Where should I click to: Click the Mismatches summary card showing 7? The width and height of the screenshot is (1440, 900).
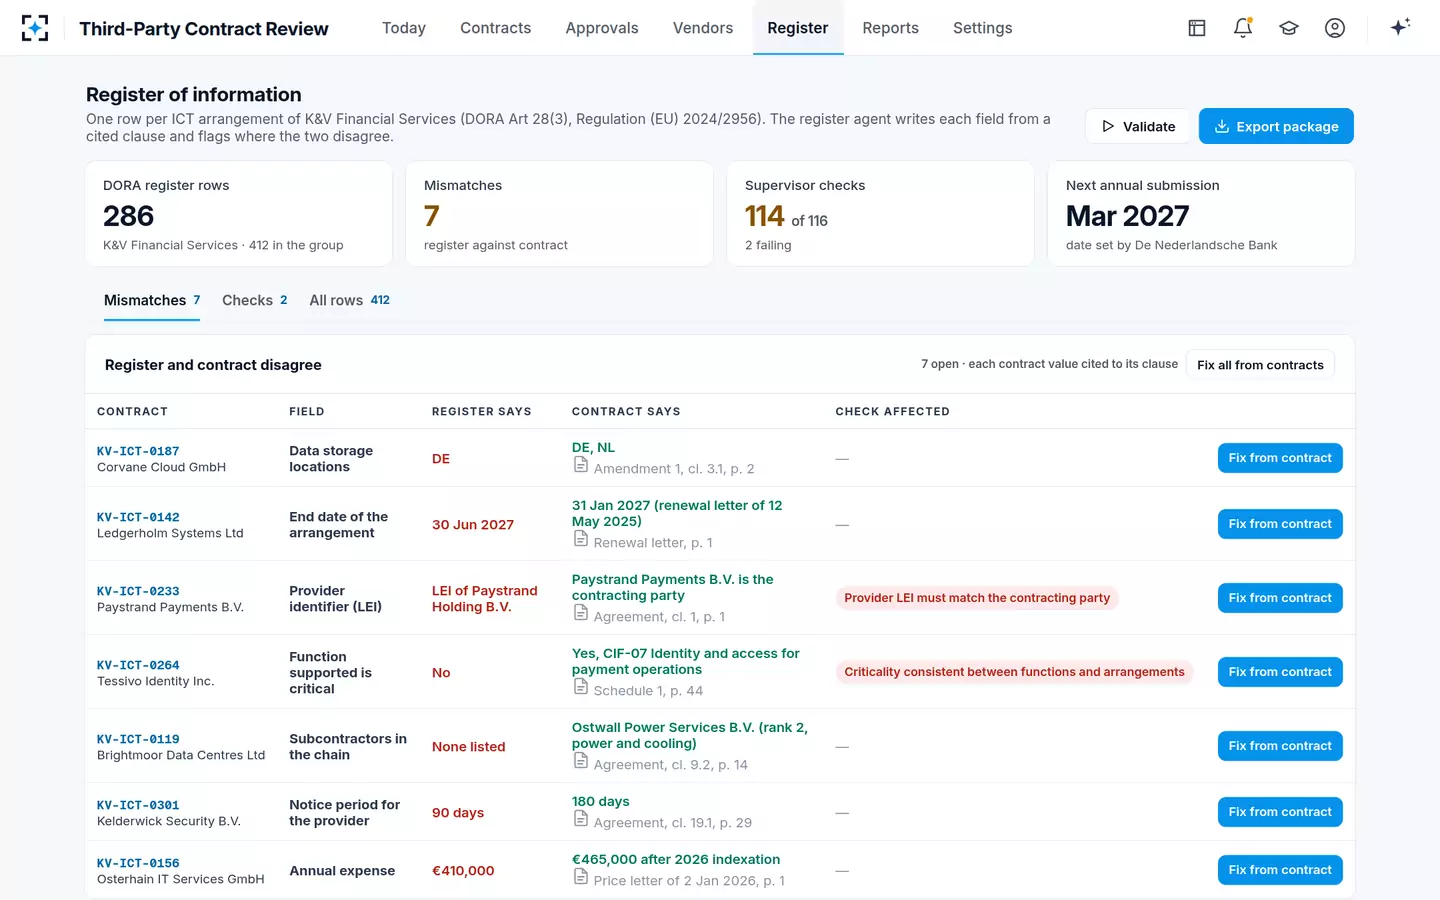(x=559, y=214)
